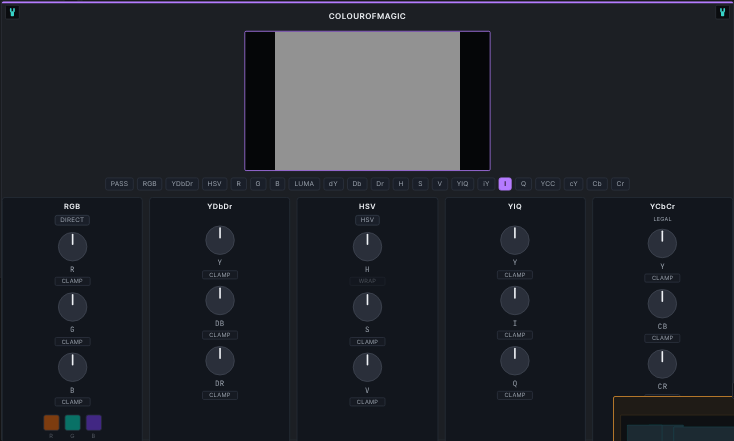Click the purple B color swatch
734x441 pixels.
tap(94, 423)
